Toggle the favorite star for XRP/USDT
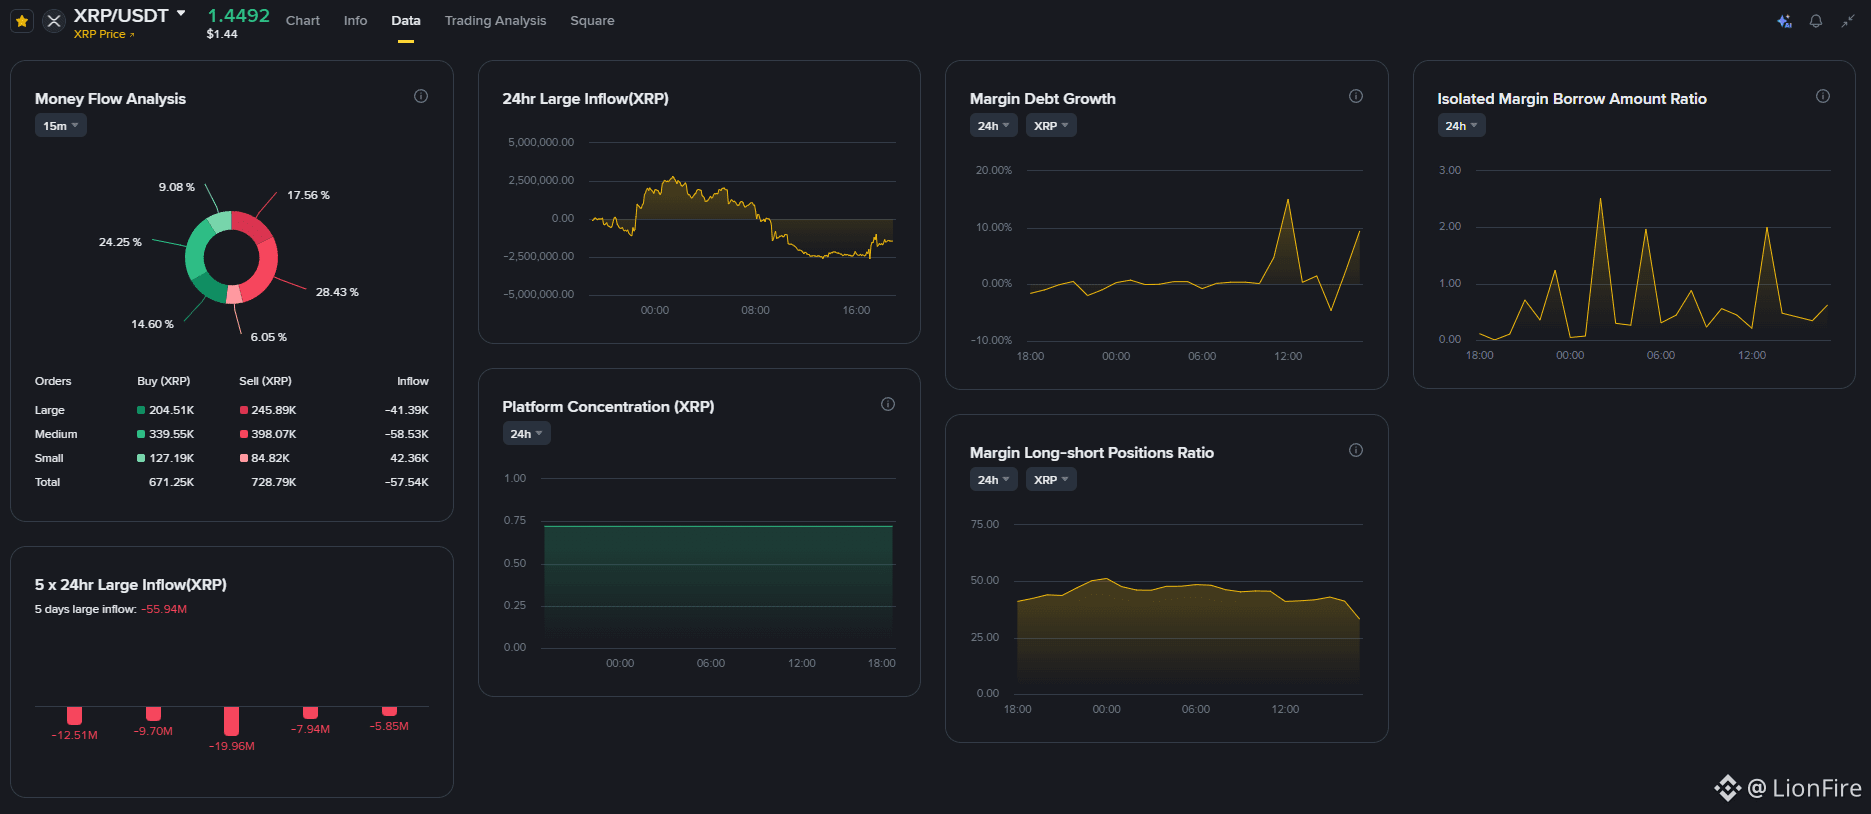The height and width of the screenshot is (814, 1871). pos(22,21)
